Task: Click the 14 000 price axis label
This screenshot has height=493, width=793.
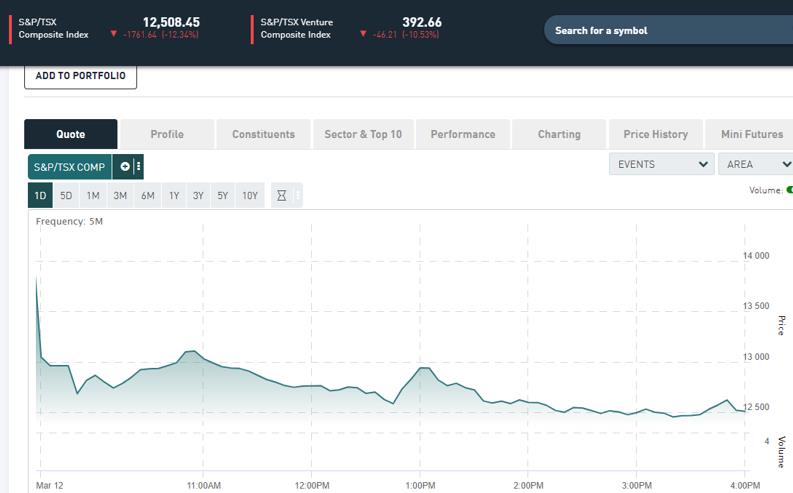Action: click(756, 256)
